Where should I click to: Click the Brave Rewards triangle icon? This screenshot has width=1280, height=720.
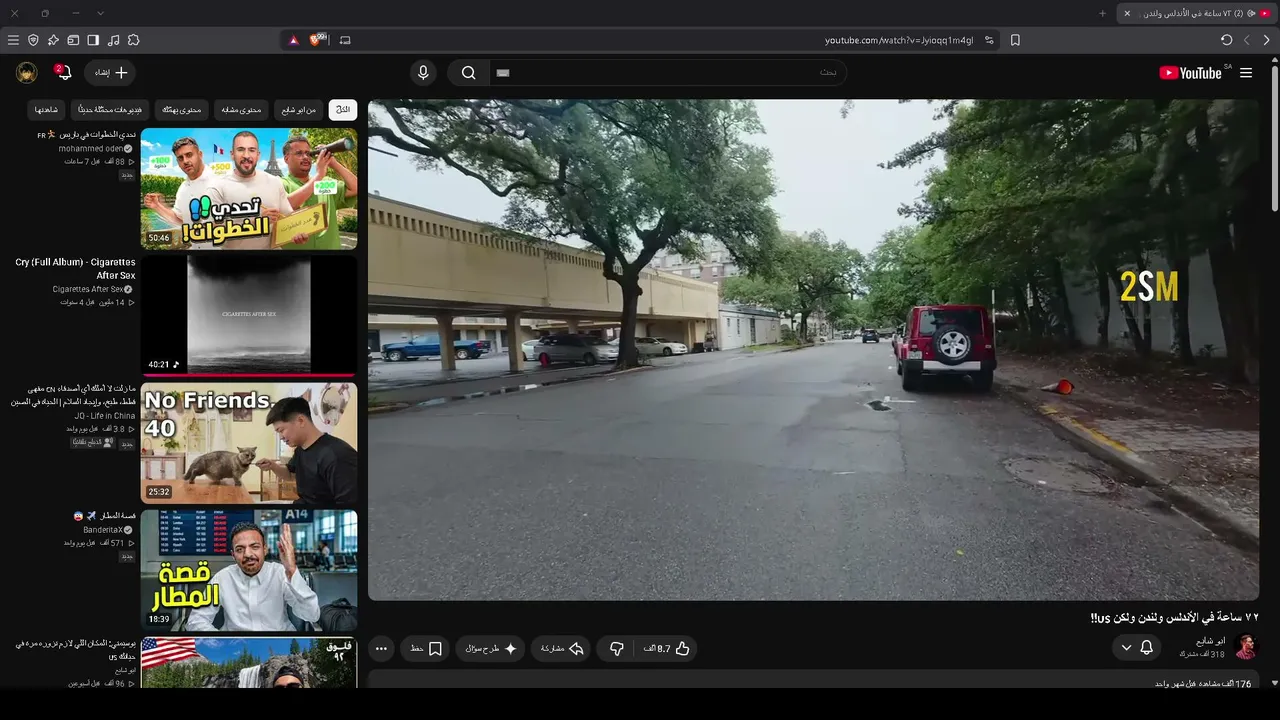[293, 40]
